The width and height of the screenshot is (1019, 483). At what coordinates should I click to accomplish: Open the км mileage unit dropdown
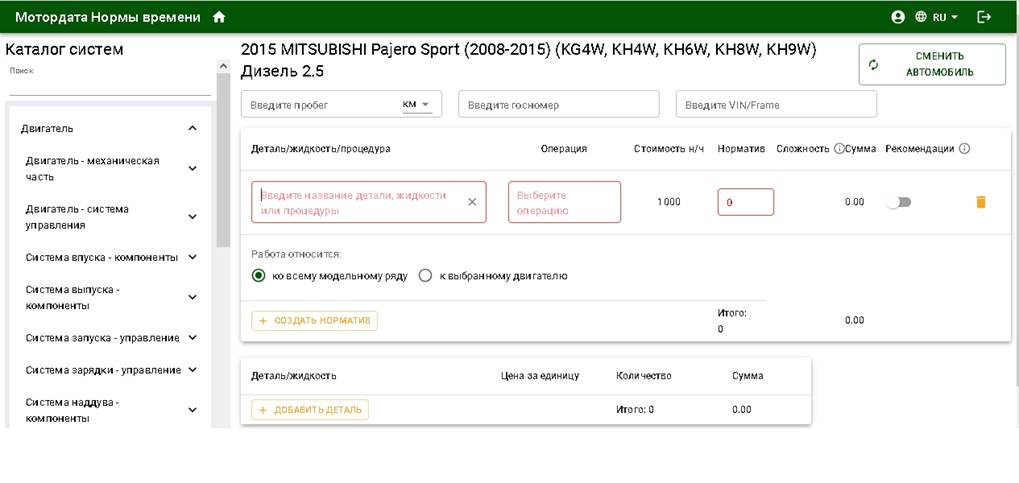pyautogui.click(x=417, y=104)
